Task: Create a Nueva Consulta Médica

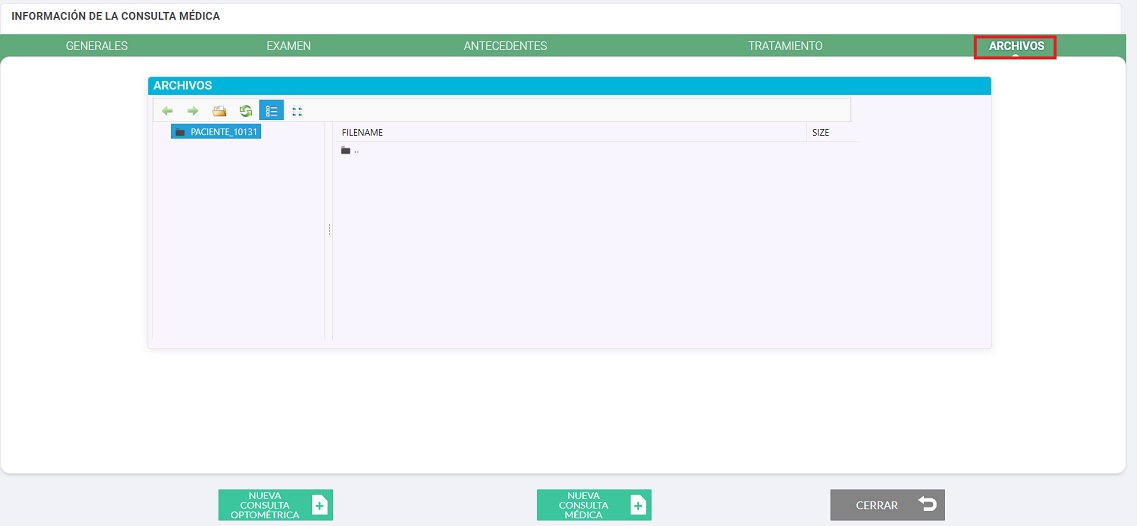Action: (594, 505)
